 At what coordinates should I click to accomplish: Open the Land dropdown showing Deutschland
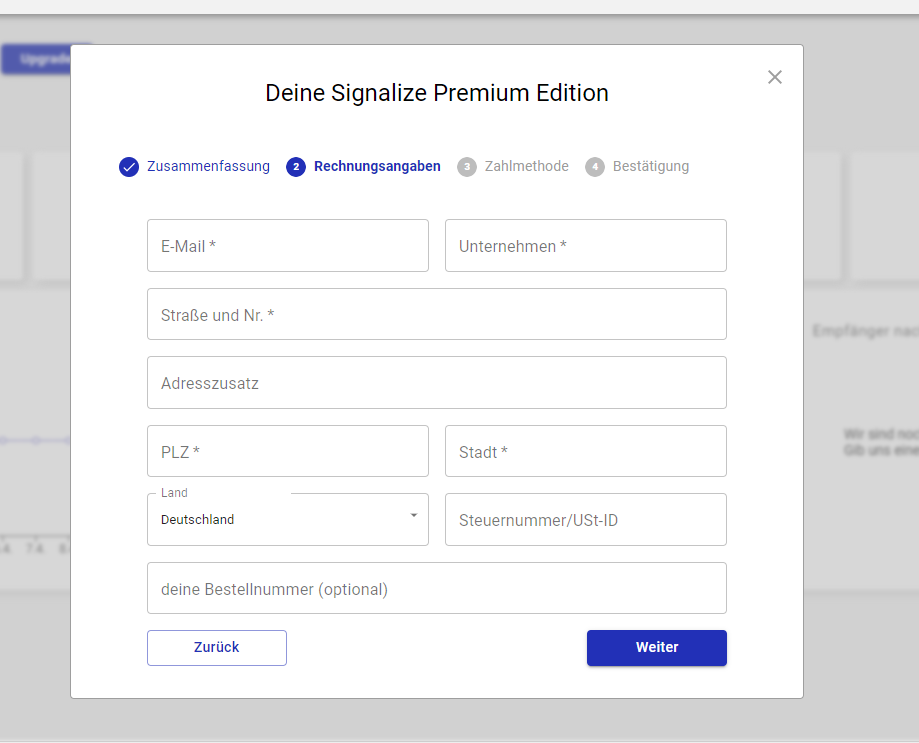point(288,520)
